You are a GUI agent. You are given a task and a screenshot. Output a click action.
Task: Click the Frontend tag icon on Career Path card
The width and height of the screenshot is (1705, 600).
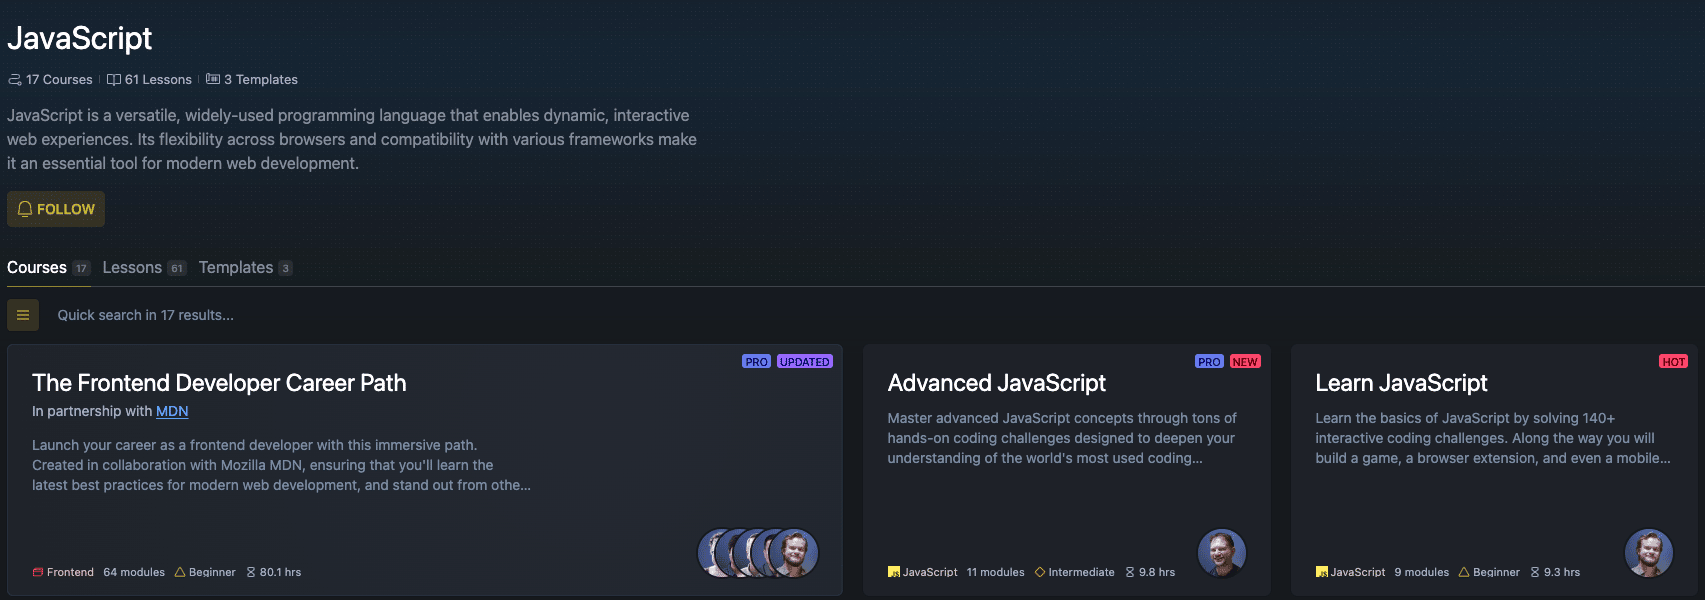pos(38,572)
